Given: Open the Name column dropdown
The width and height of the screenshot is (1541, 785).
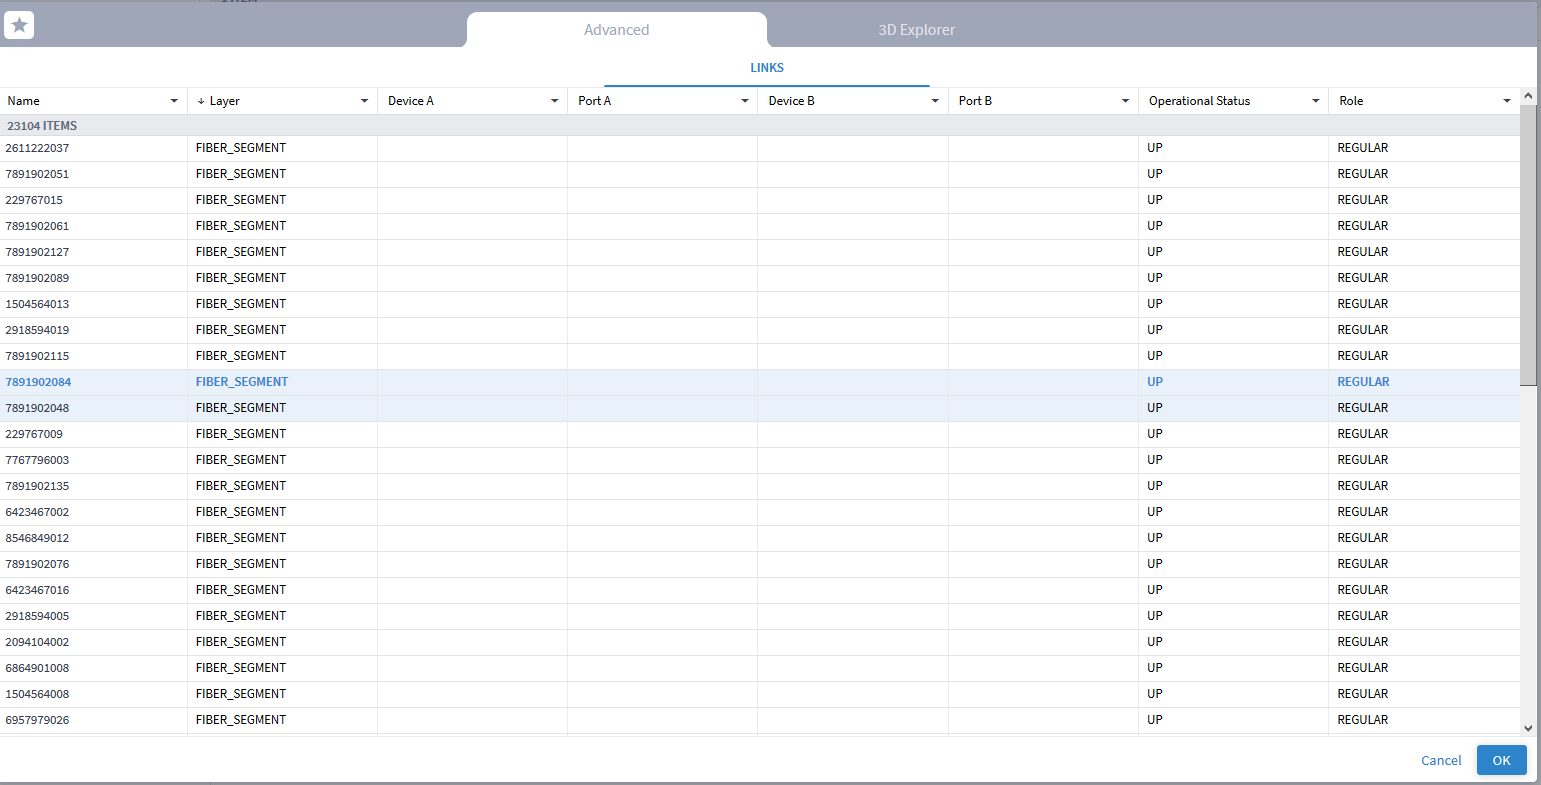Looking at the screenshot, I should (174, 101).
